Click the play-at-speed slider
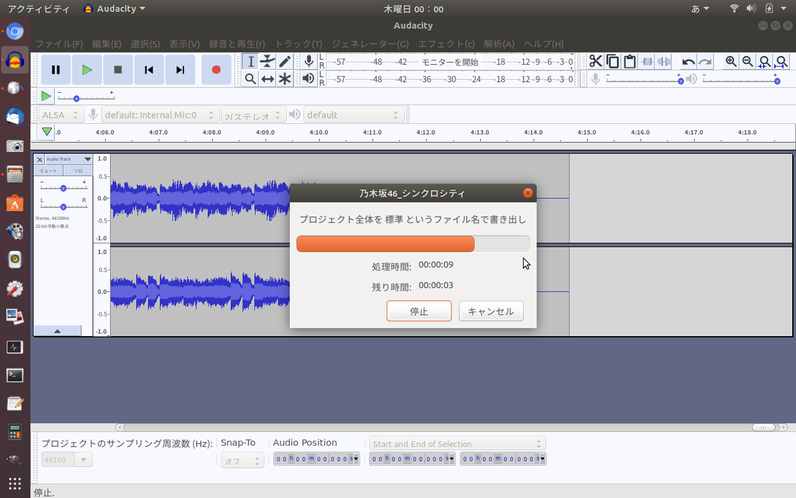This screenshot has width=796, height=498. tap(86, 96)
